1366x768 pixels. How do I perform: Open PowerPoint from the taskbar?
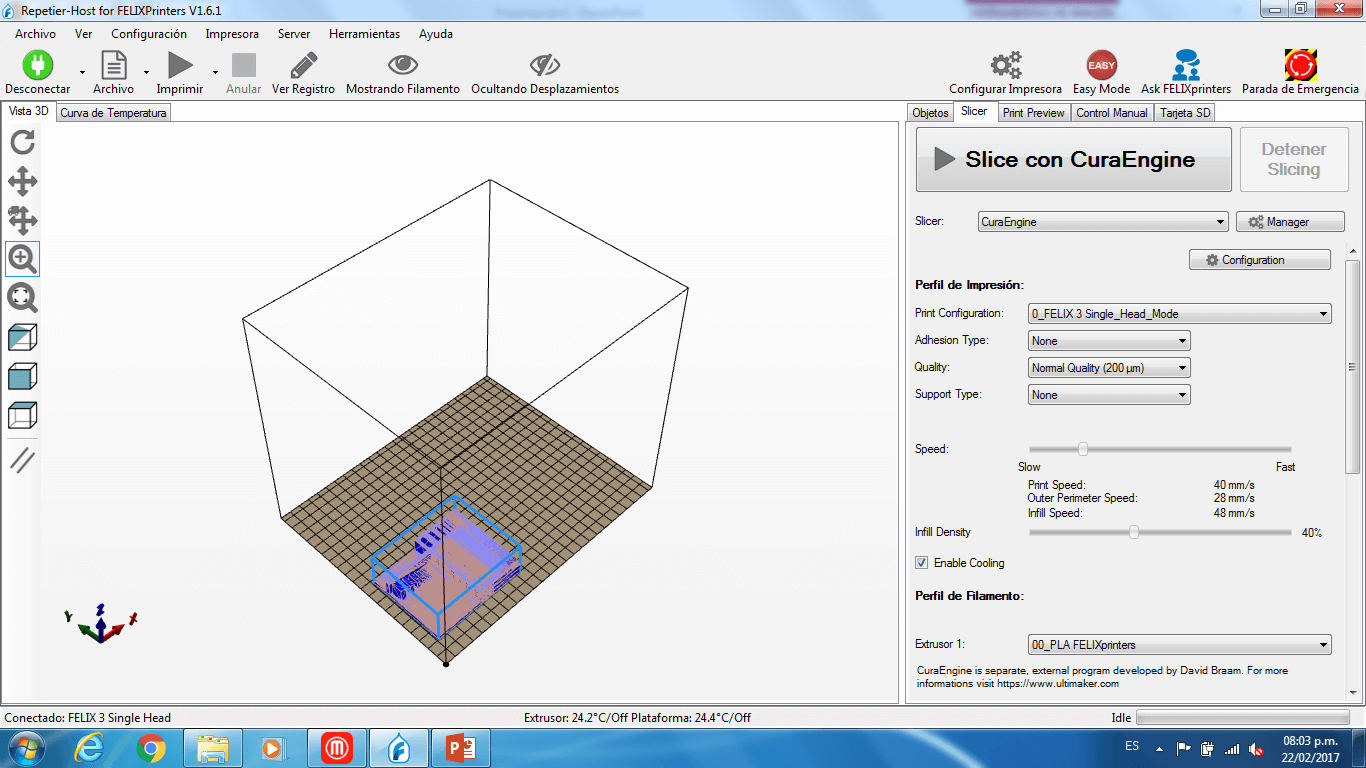tap(461, 747)
